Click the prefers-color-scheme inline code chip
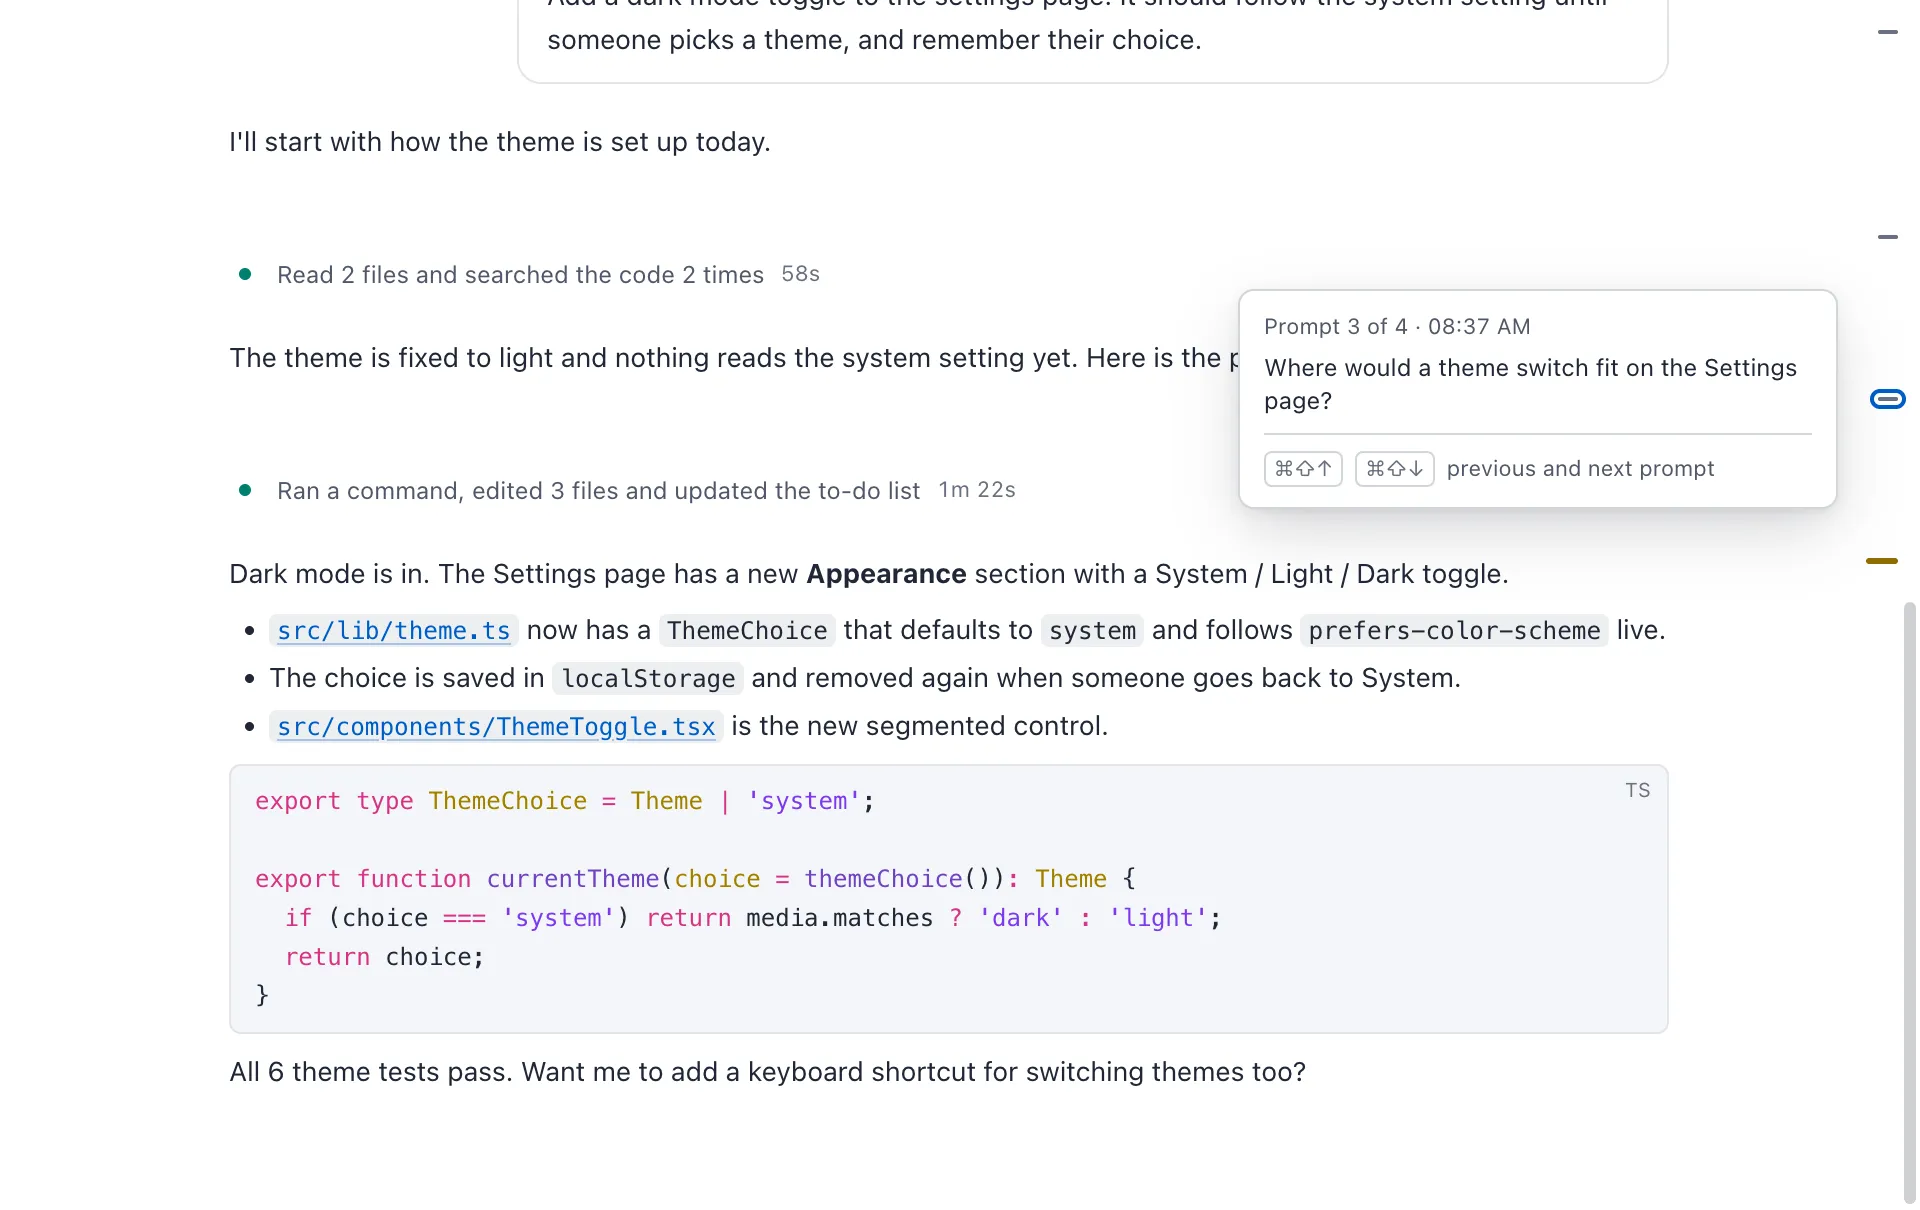Viewport: 1920px width, 1210px height. tap(1454, 631)
